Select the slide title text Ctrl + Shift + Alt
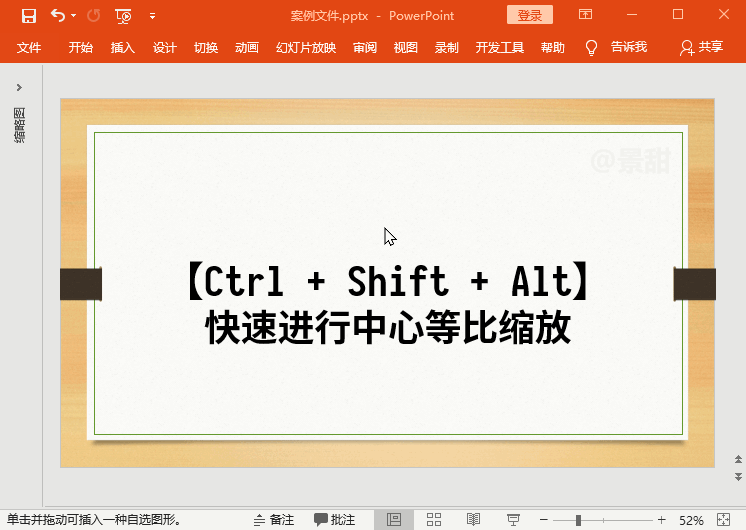Screen dimensions: 746x530 tap(388, 281)
